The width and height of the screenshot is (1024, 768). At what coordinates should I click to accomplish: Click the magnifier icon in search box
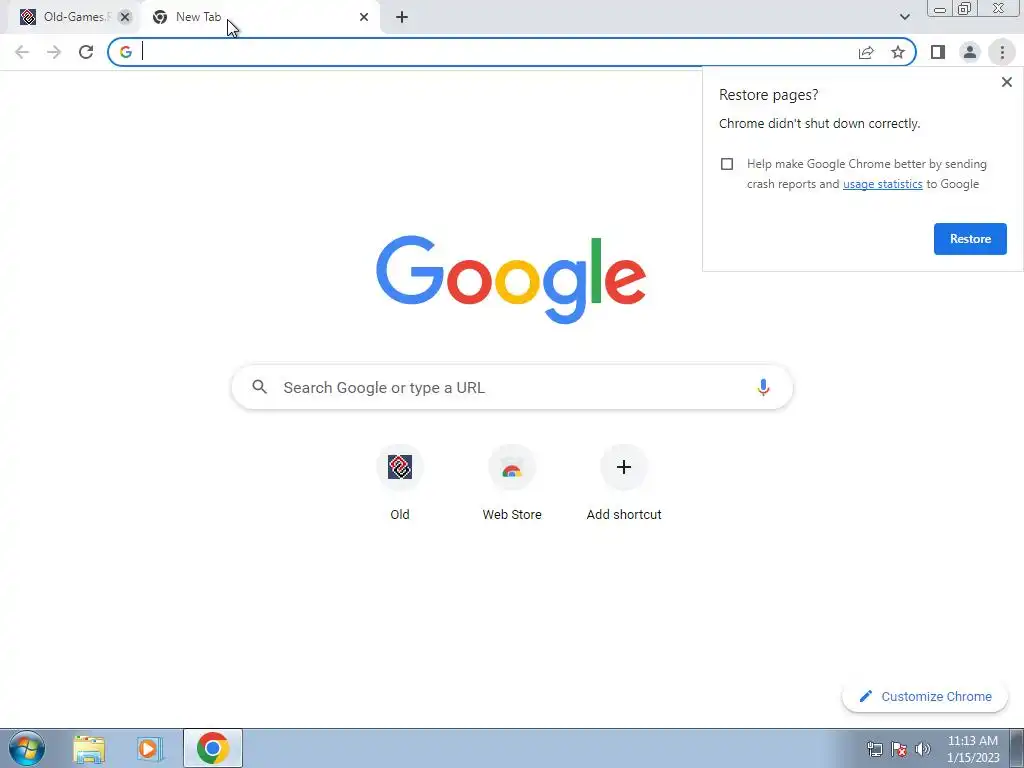coord(260,387)
